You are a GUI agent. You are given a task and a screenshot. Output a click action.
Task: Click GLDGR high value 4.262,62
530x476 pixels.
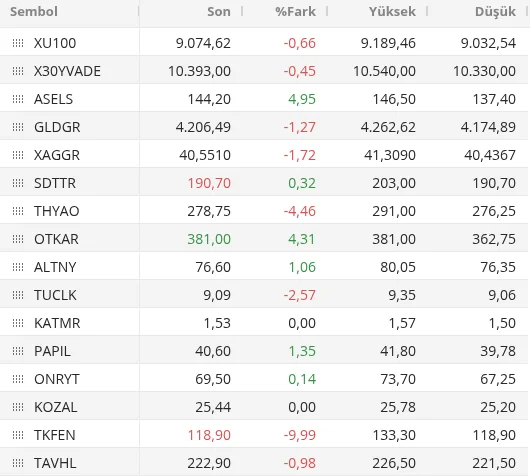(388, 127)
